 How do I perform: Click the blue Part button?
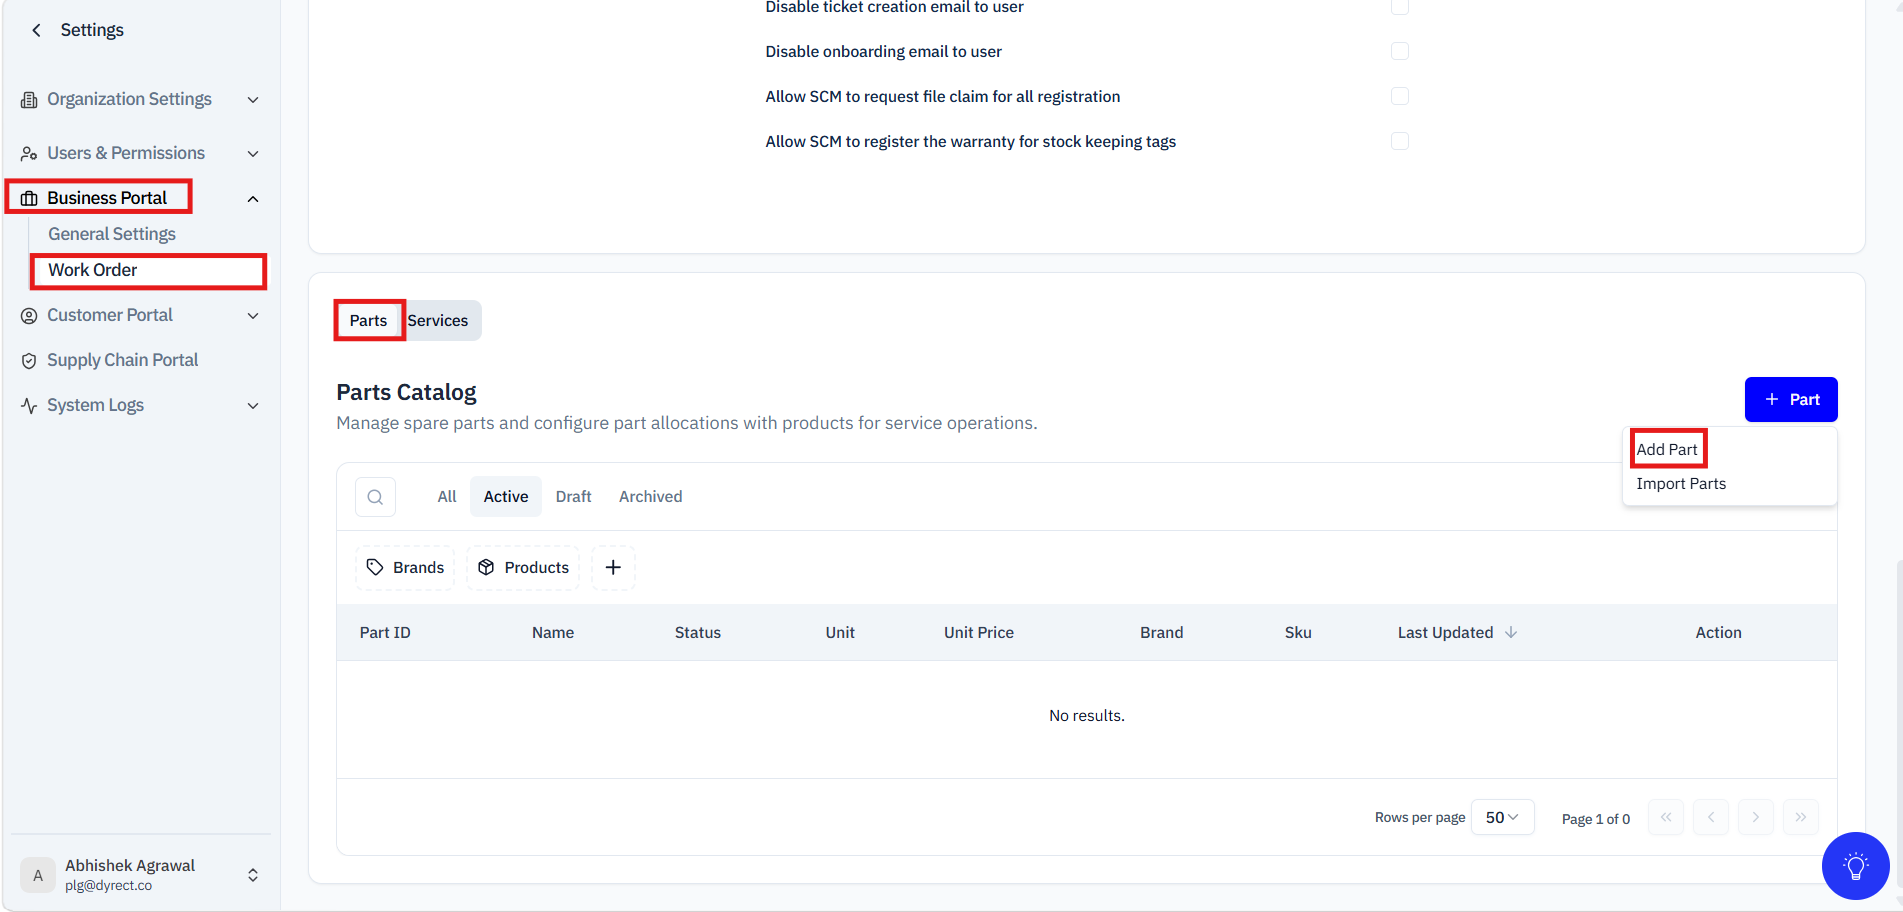pos(1790,399)
